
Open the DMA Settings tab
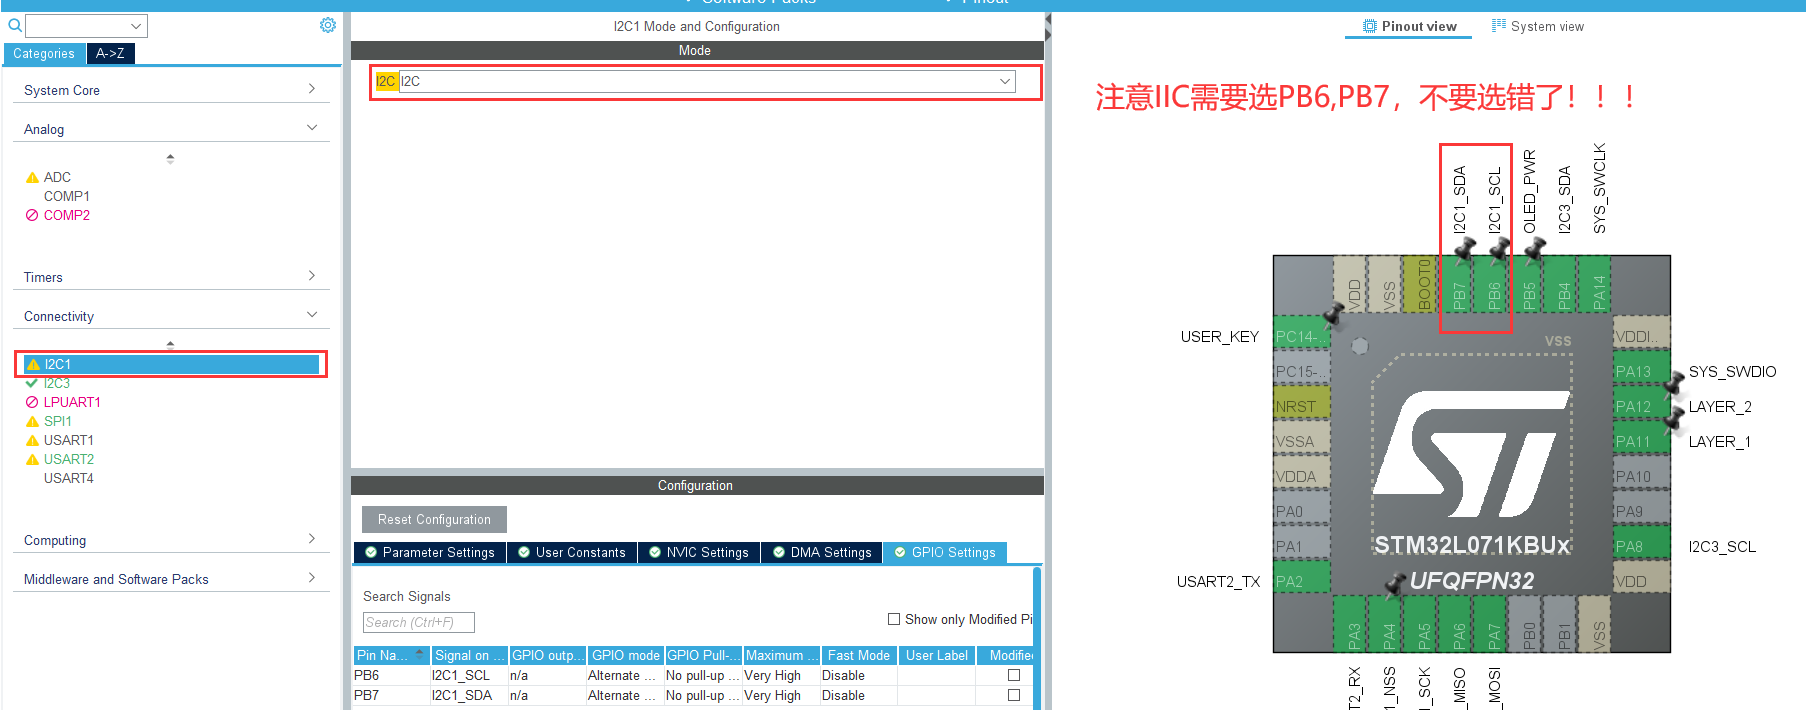[822, 552]
